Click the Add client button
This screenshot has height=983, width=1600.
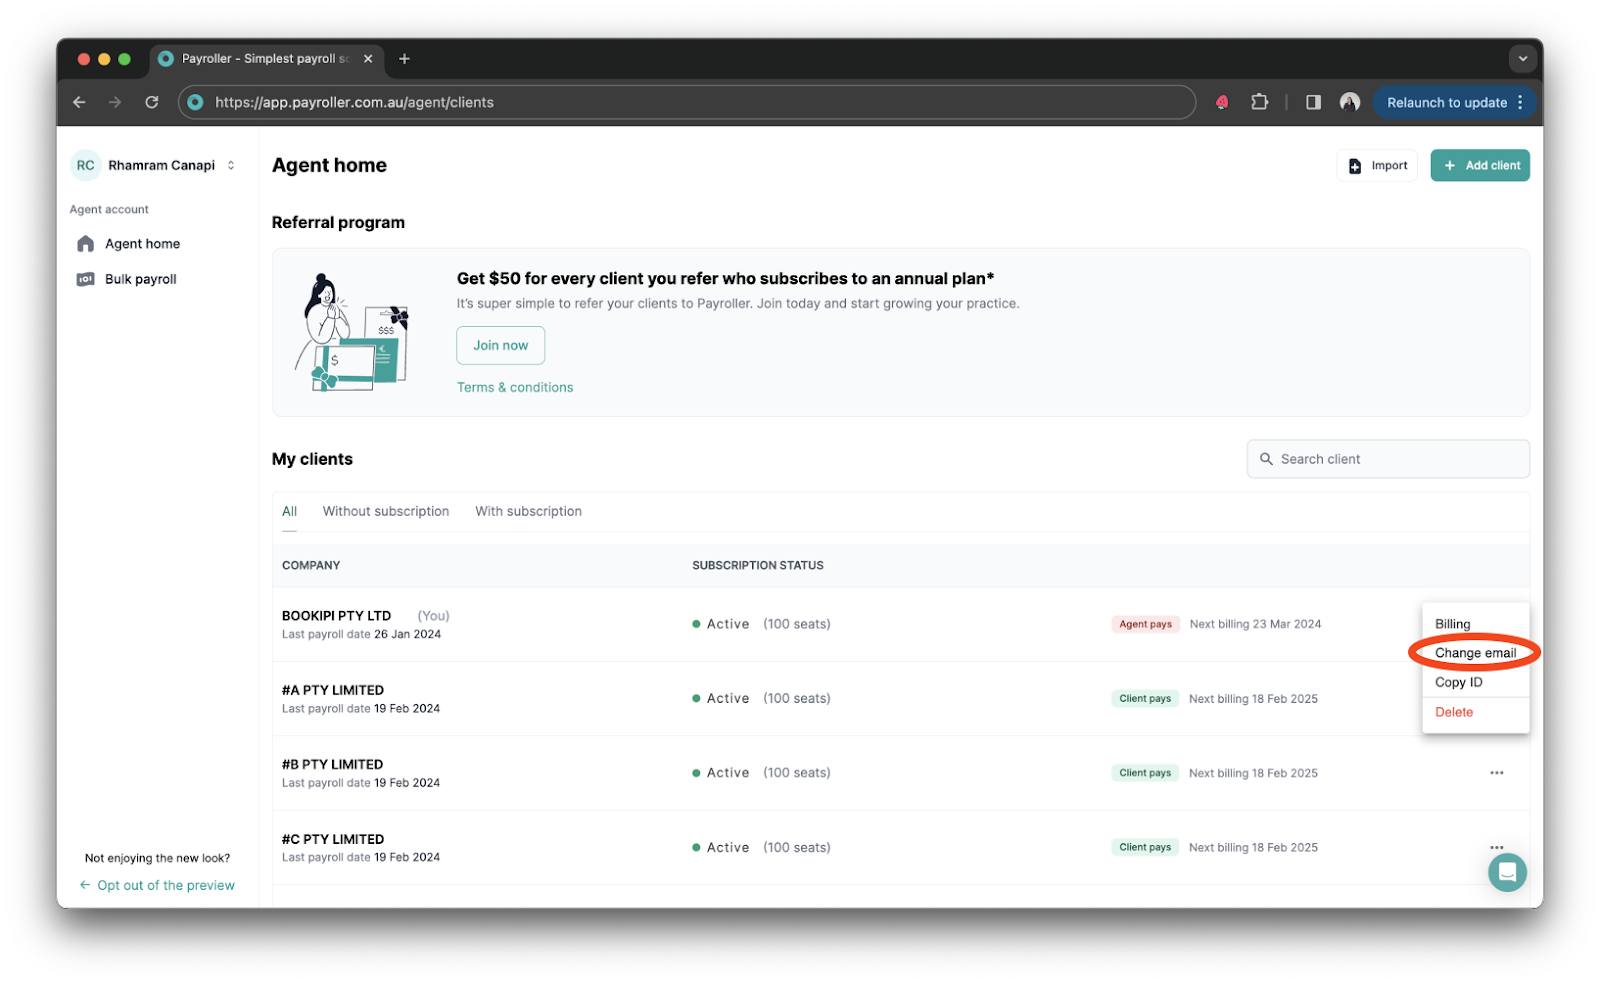pyautogui.click(x=1480, y=166)
